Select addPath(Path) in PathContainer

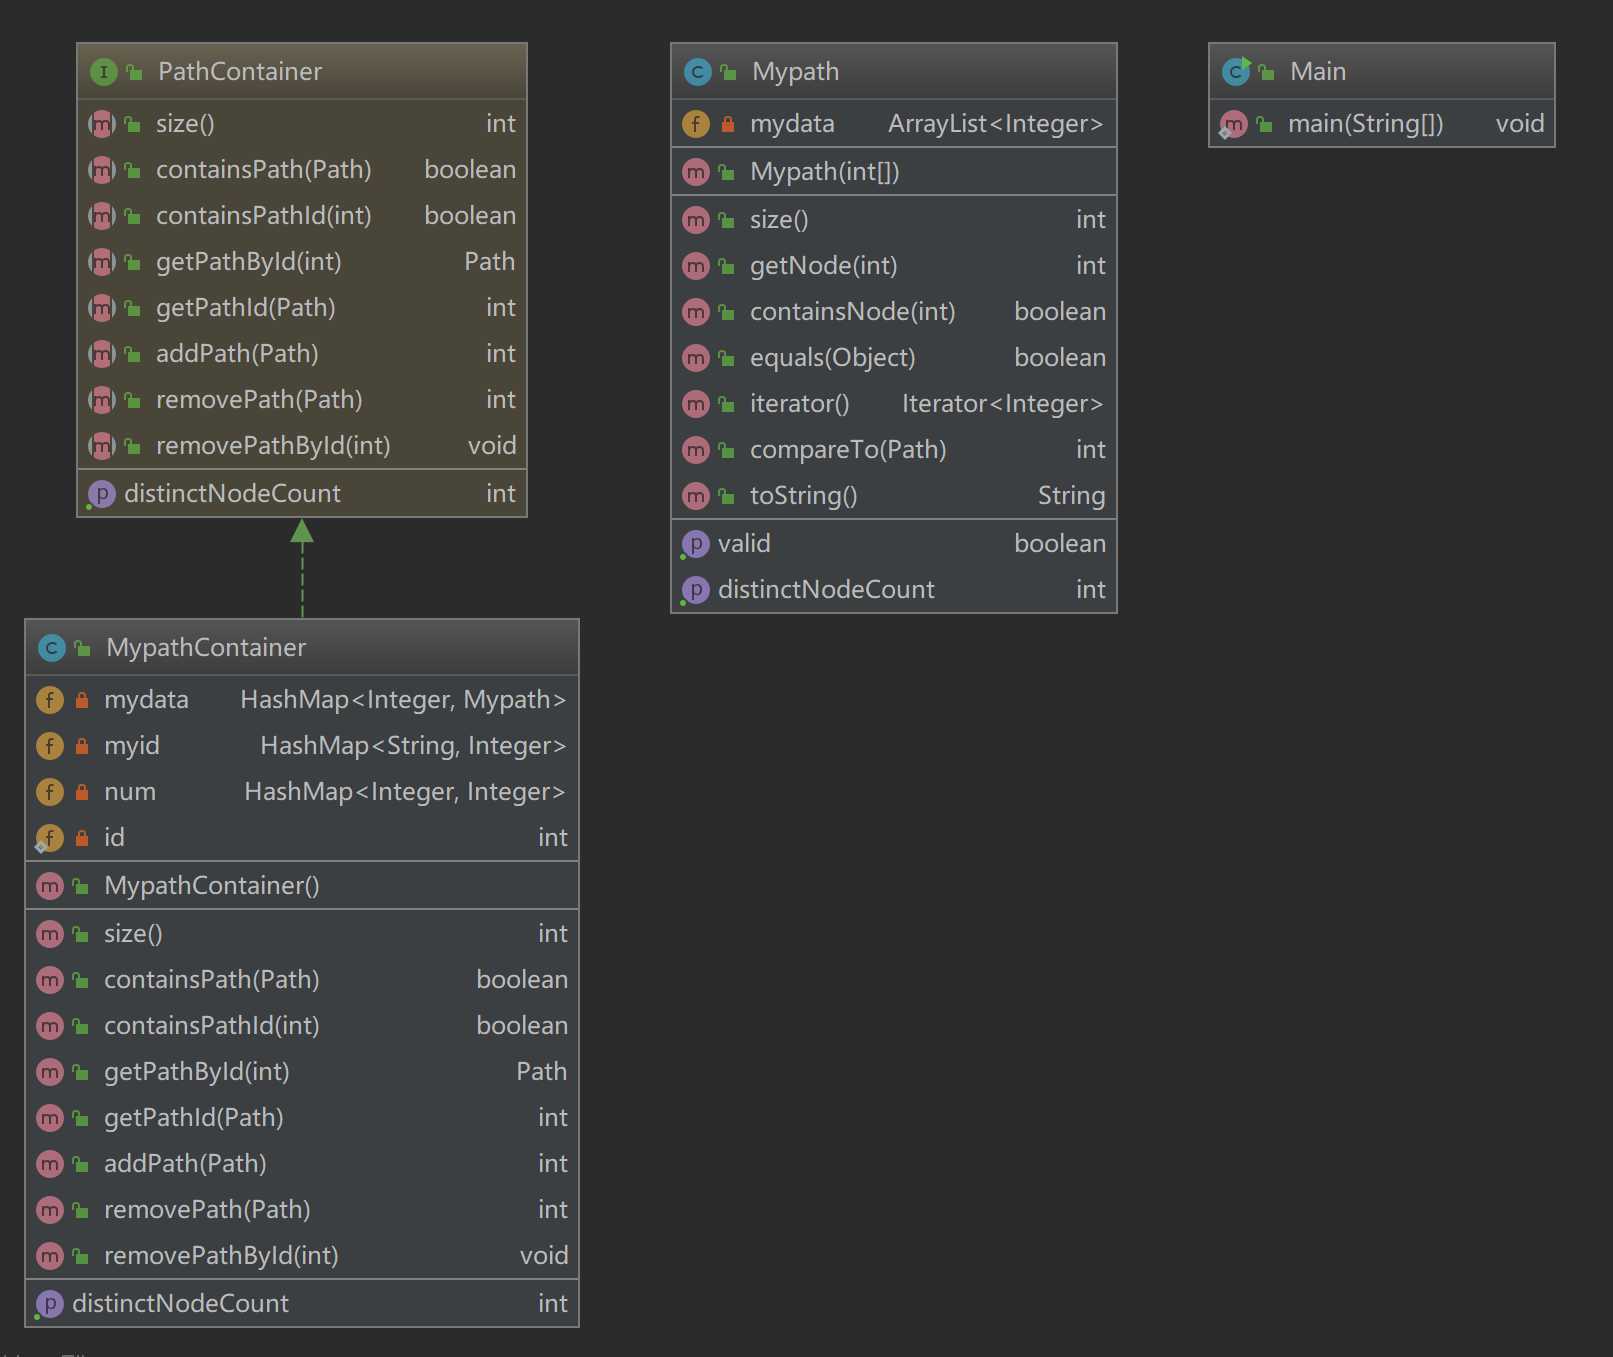(x=237, y=354)
